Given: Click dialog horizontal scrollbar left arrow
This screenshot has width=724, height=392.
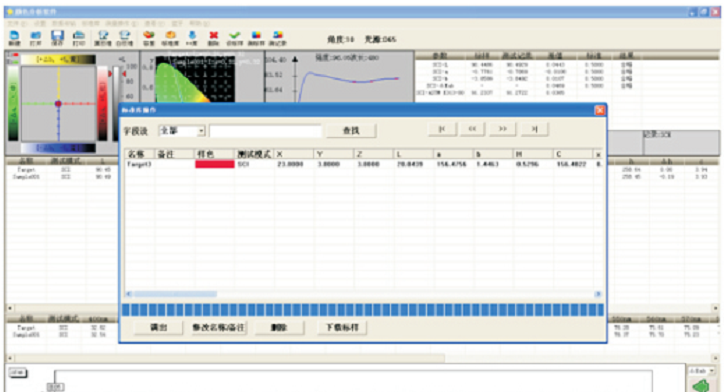Looking at the screenshot, I should 129,294.
